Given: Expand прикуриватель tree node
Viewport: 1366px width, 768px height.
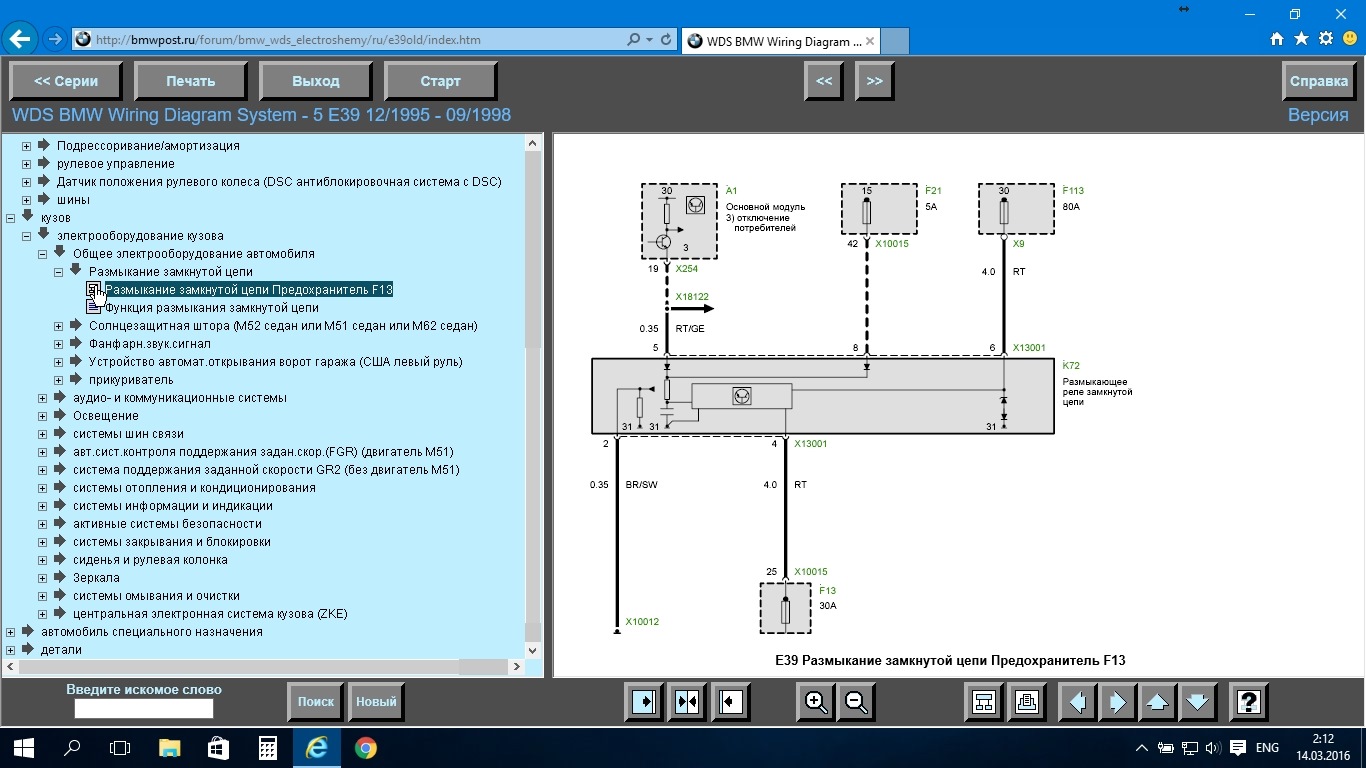Looking at the screenshot, I should 59,380.
